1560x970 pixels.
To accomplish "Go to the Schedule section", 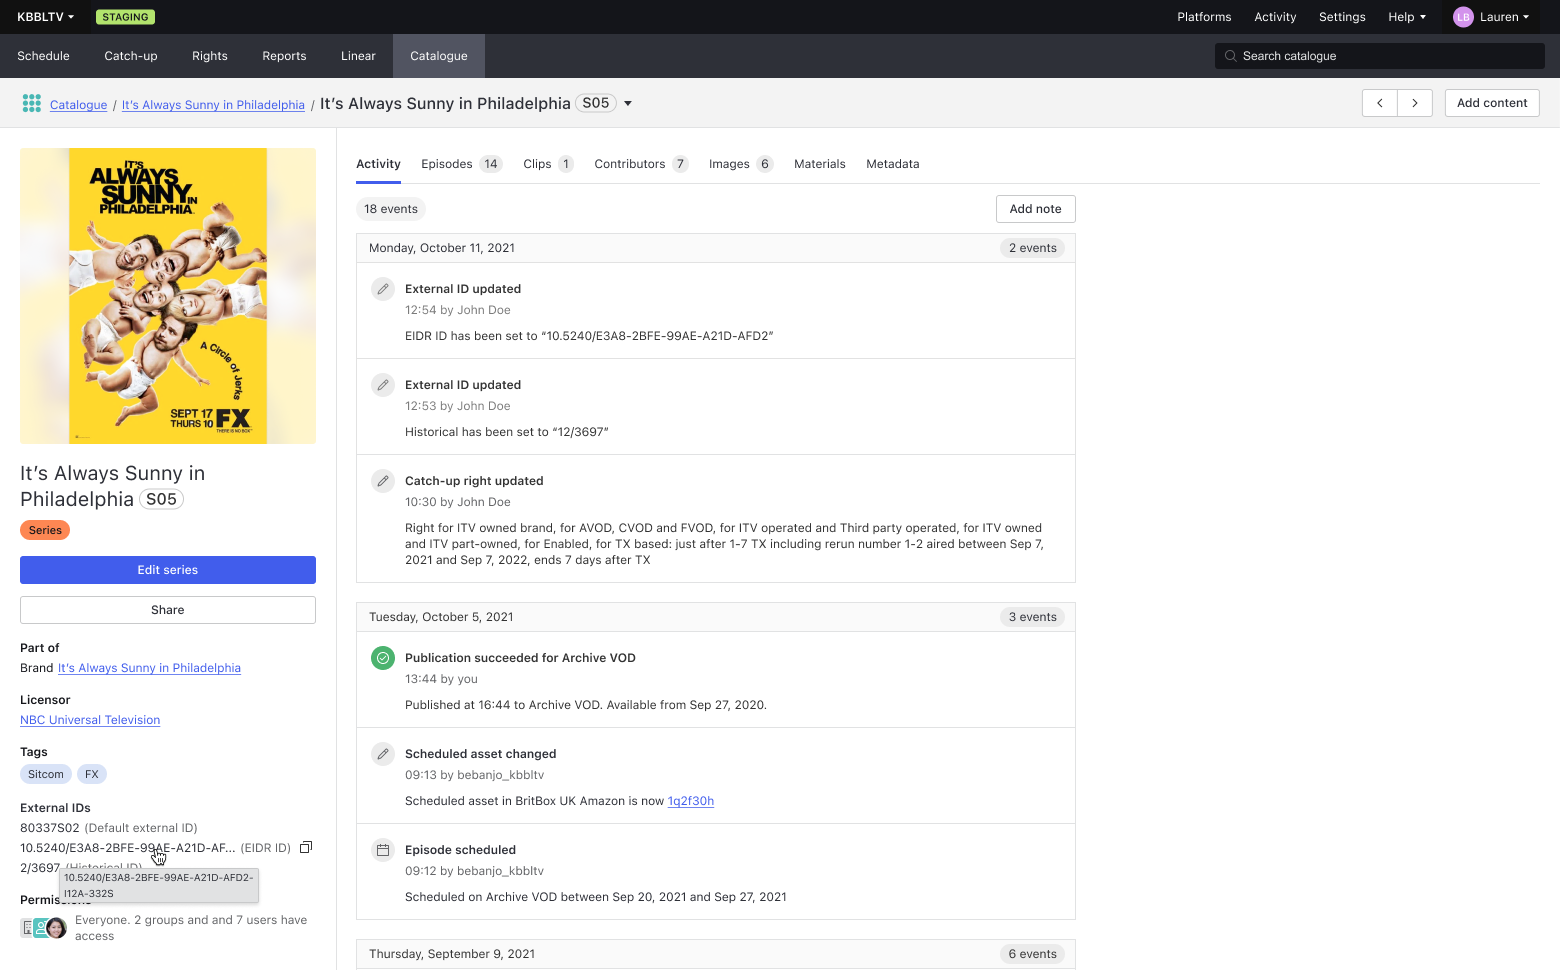I will pos(43,56).
